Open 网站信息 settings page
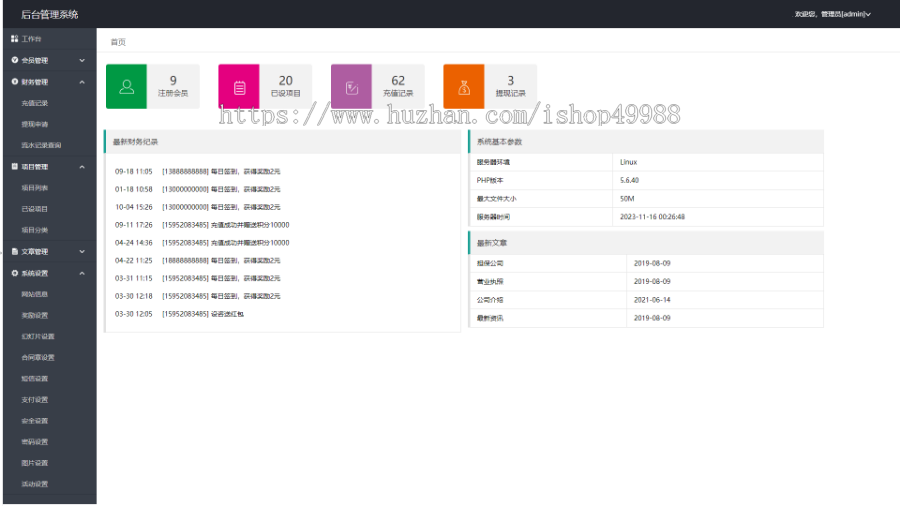The height and width of the screenshot is (506, 900). (34, 294)
